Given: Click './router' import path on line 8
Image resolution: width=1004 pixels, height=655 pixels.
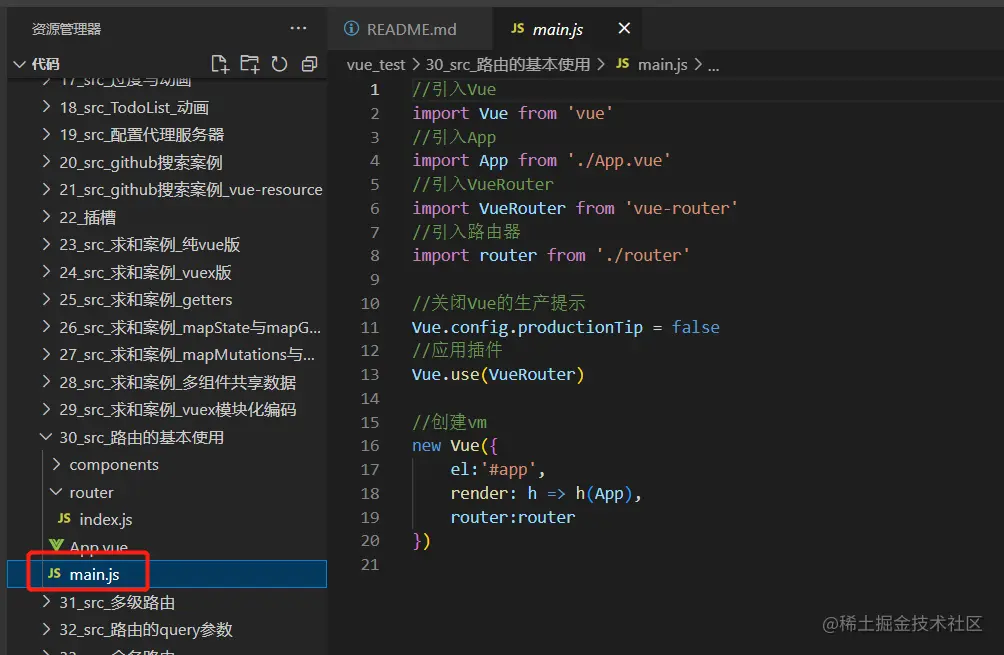Looking at the screenshot, I should click(x=643, y=255).
